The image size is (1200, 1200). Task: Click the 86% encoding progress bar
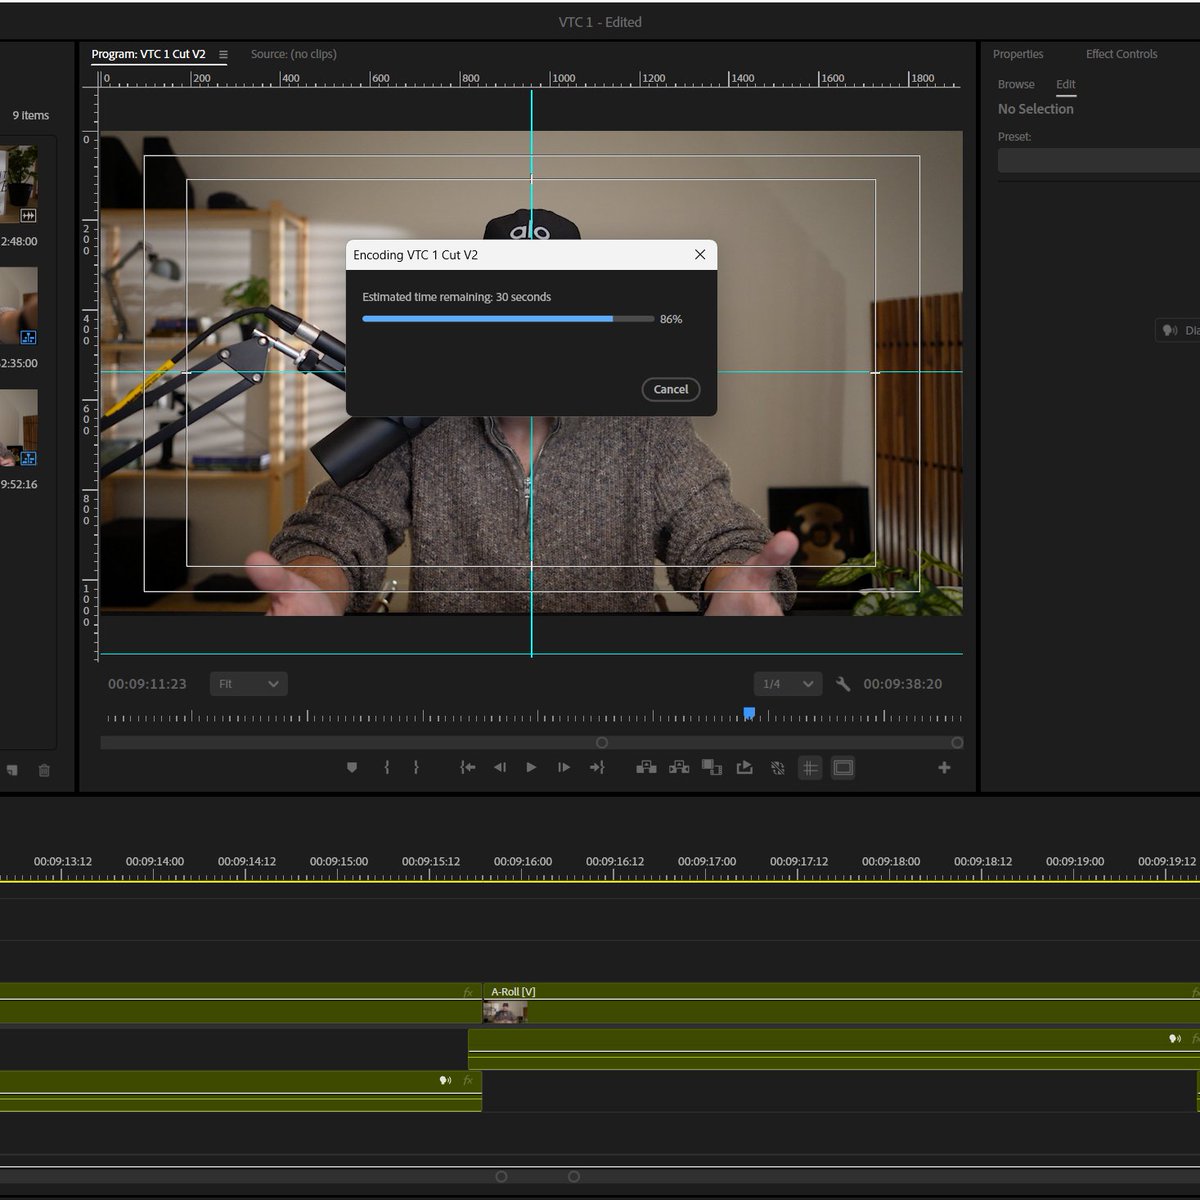pyautogui.click(x=508, y=319)
